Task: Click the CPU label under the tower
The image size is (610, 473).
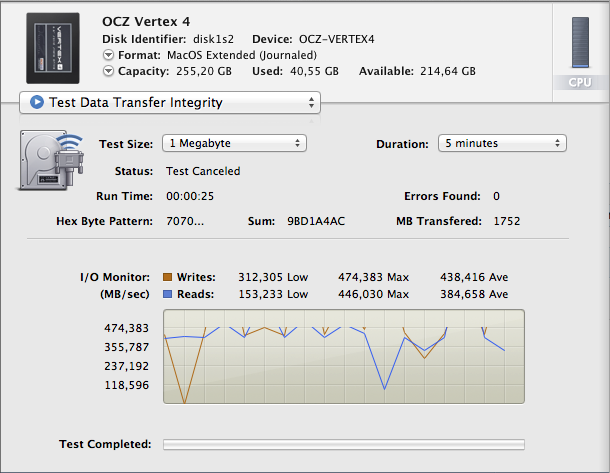Action: pyautogui.click(x=580, y=82)
